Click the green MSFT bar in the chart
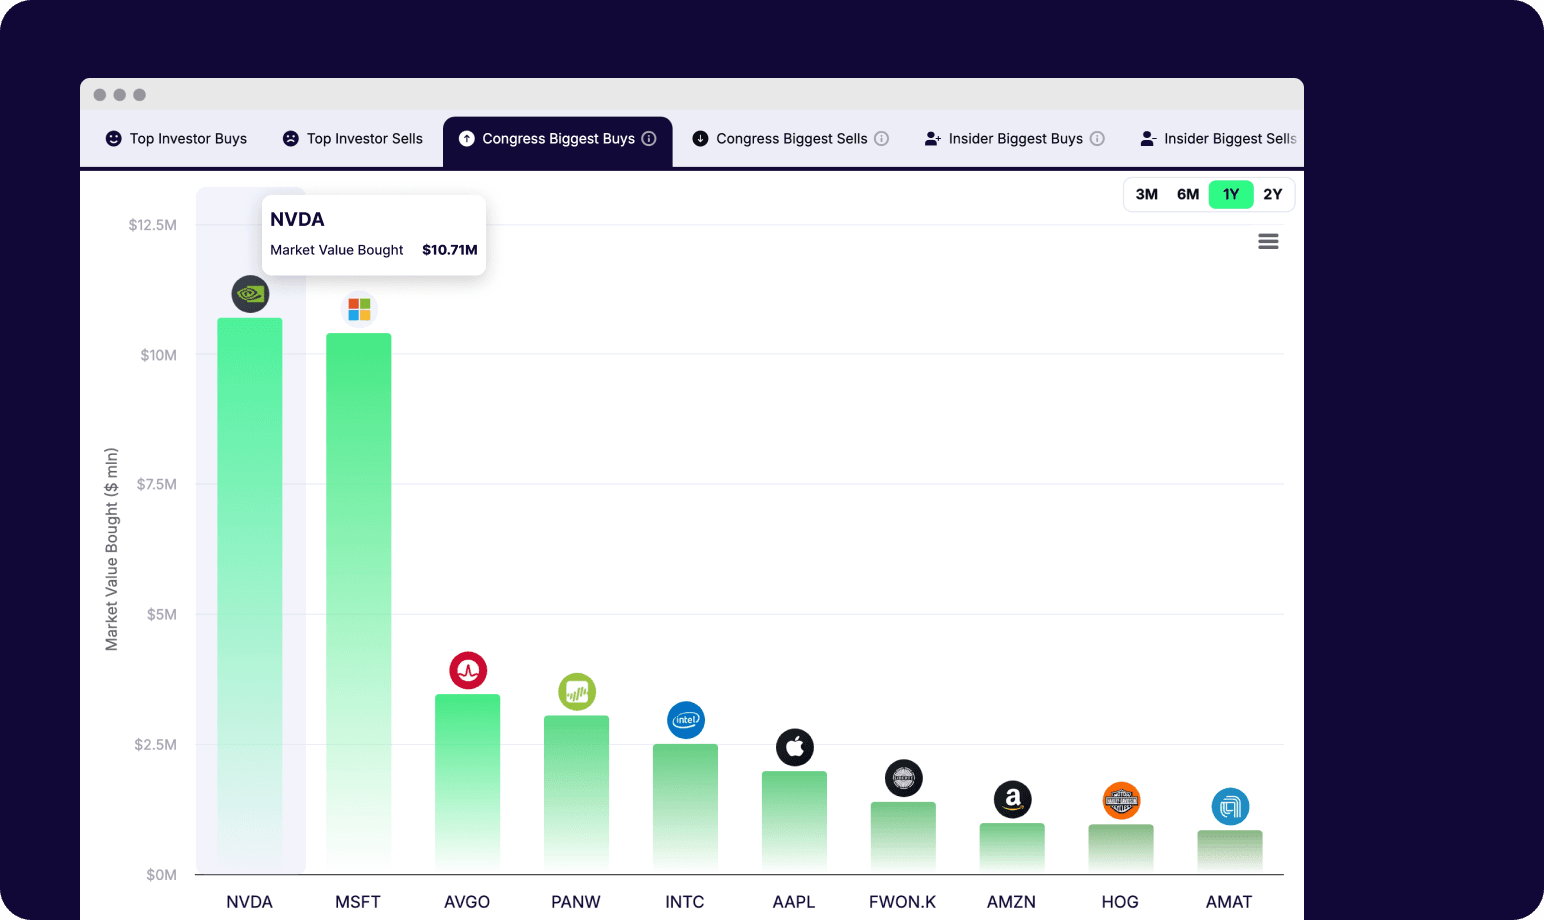Screen dimensions: 1544x920 359,600
